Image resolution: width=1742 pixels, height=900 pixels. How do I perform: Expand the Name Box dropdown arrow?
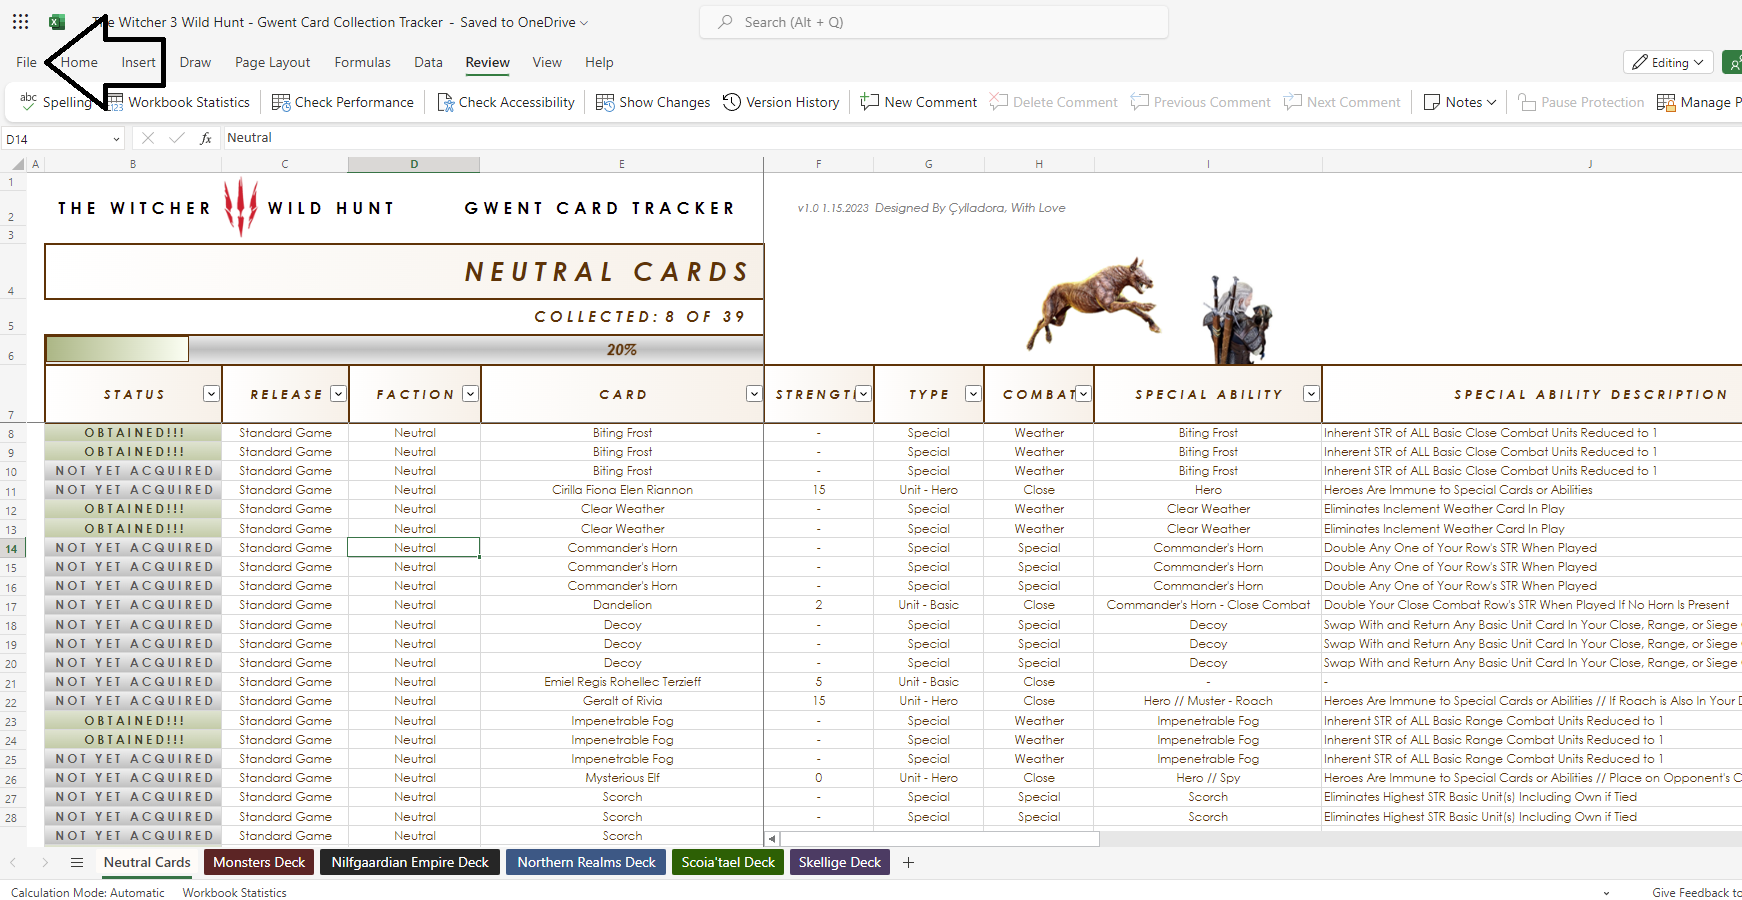coord(116,139)
